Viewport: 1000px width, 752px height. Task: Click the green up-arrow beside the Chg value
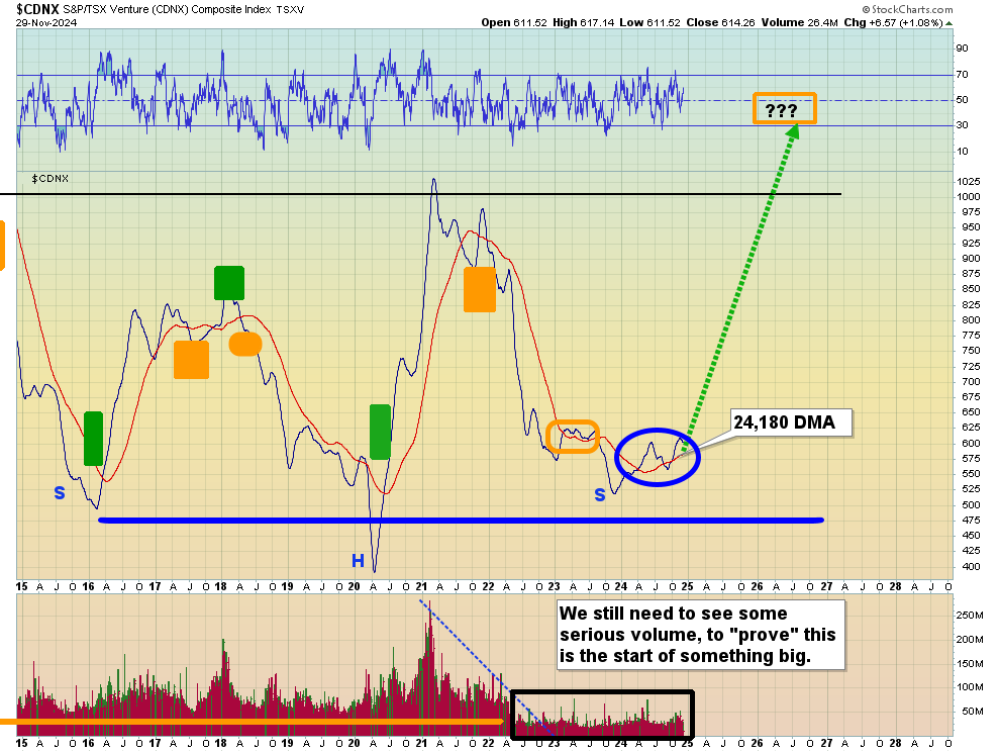(x=949, y=23)
